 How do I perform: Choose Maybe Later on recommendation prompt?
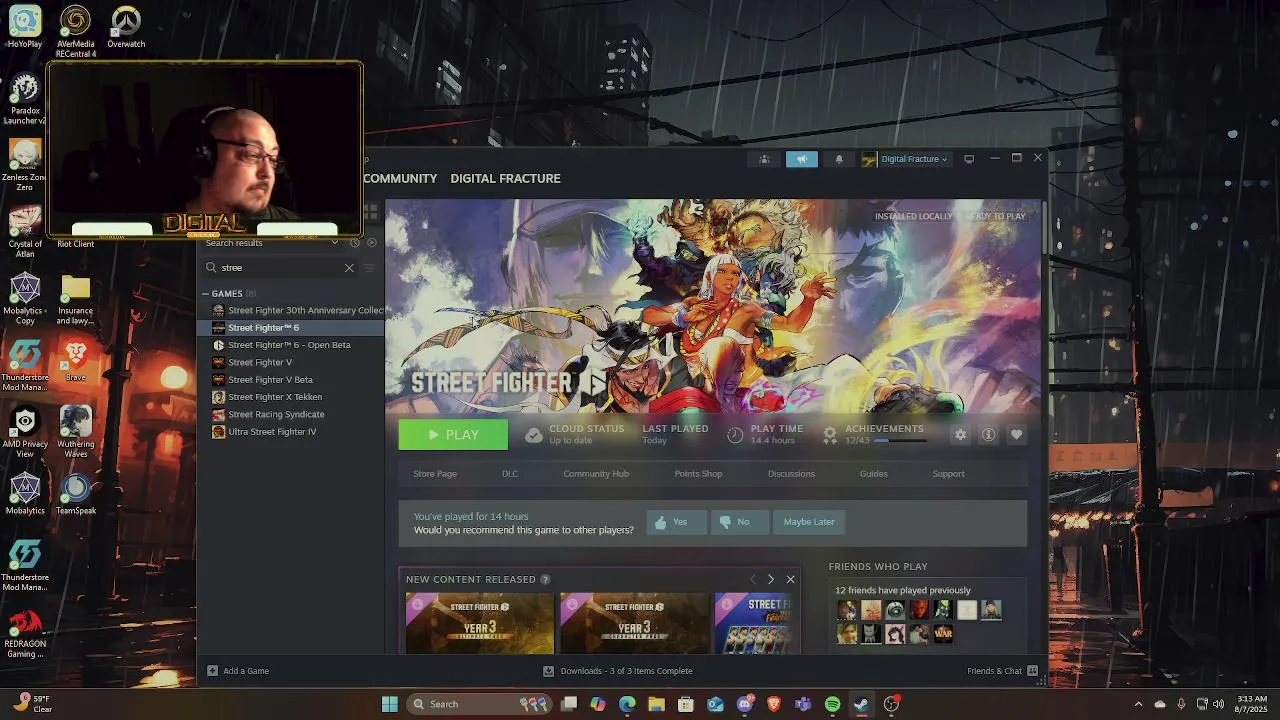tap(809, 522)
